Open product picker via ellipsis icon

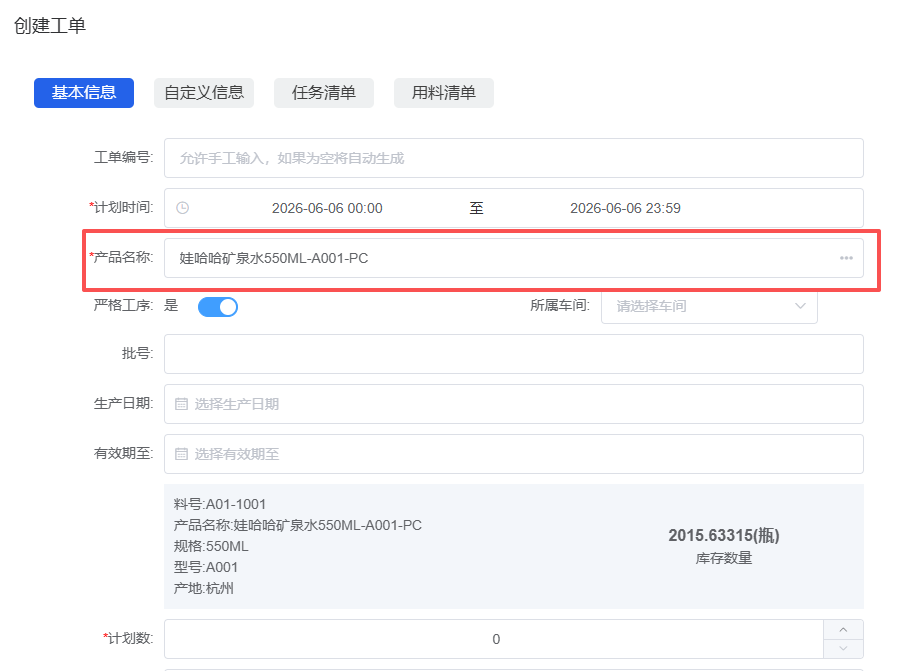point(846,258)
